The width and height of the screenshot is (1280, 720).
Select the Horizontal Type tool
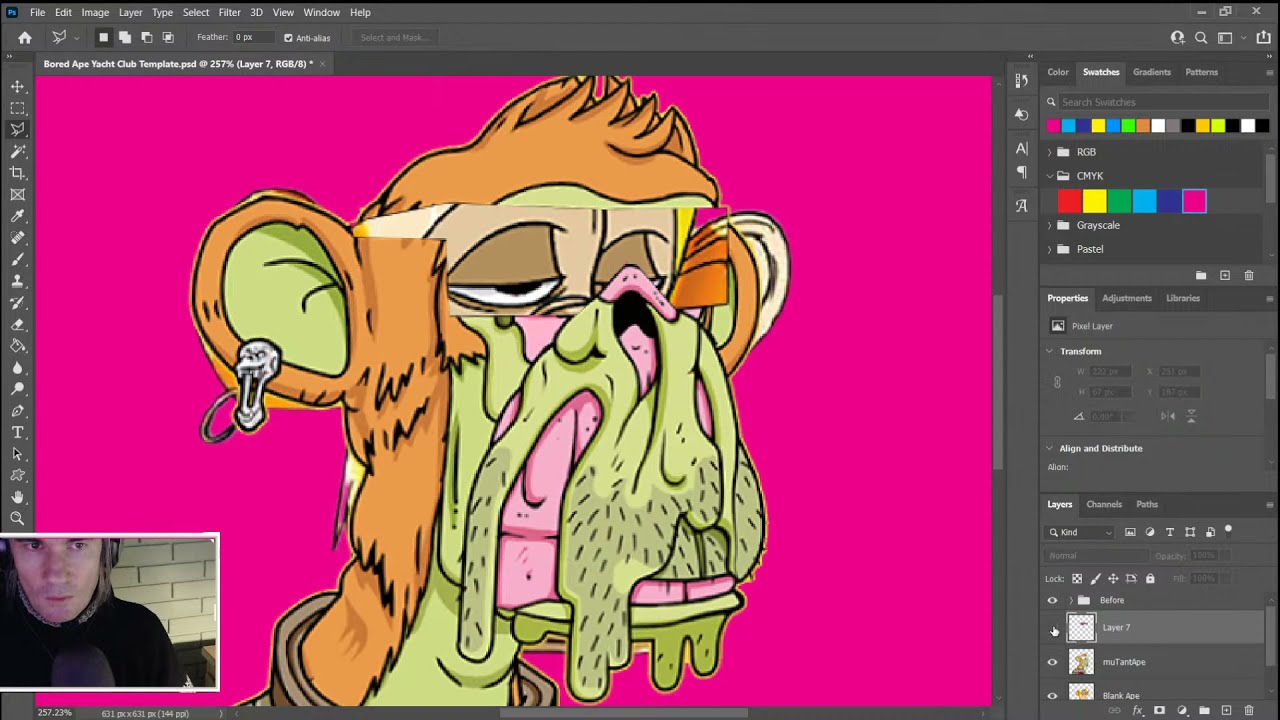pyautogui.click(x=18, y=432)
